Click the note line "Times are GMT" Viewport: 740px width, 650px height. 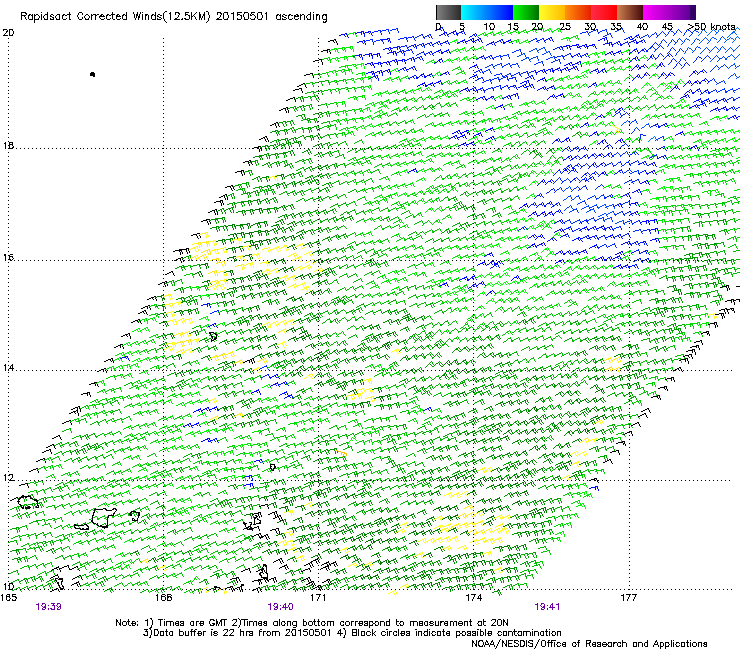click(x=193, y=623)
